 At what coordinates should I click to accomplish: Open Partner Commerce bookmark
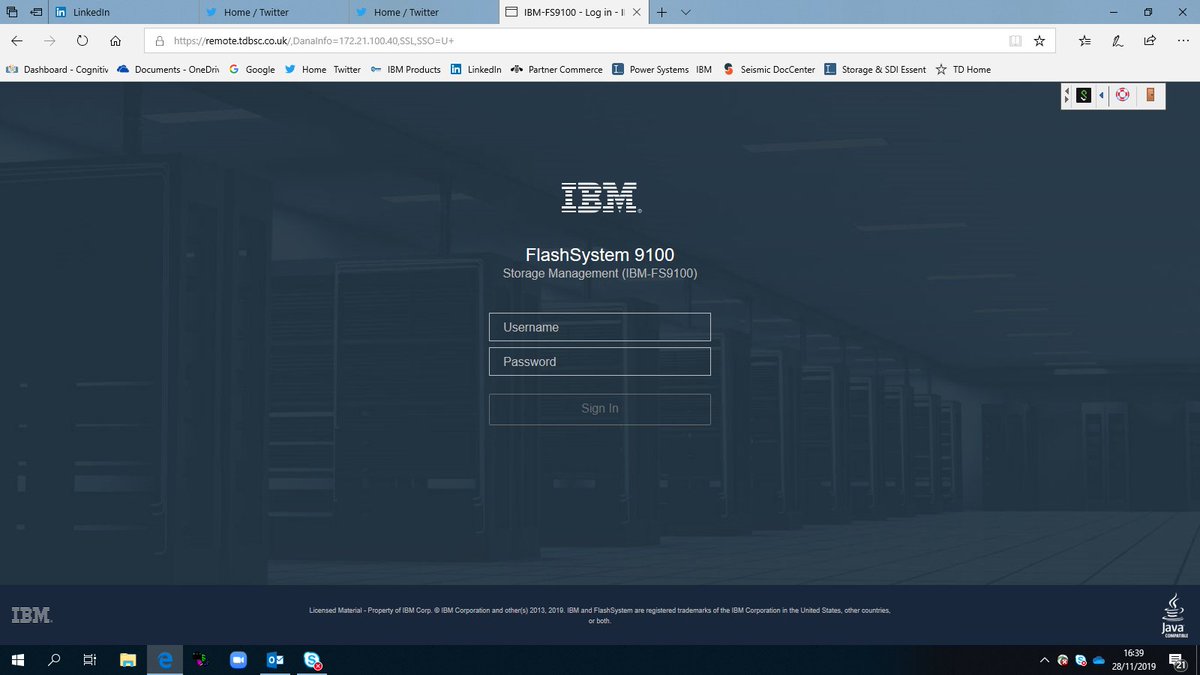click(x=556, y=70)
